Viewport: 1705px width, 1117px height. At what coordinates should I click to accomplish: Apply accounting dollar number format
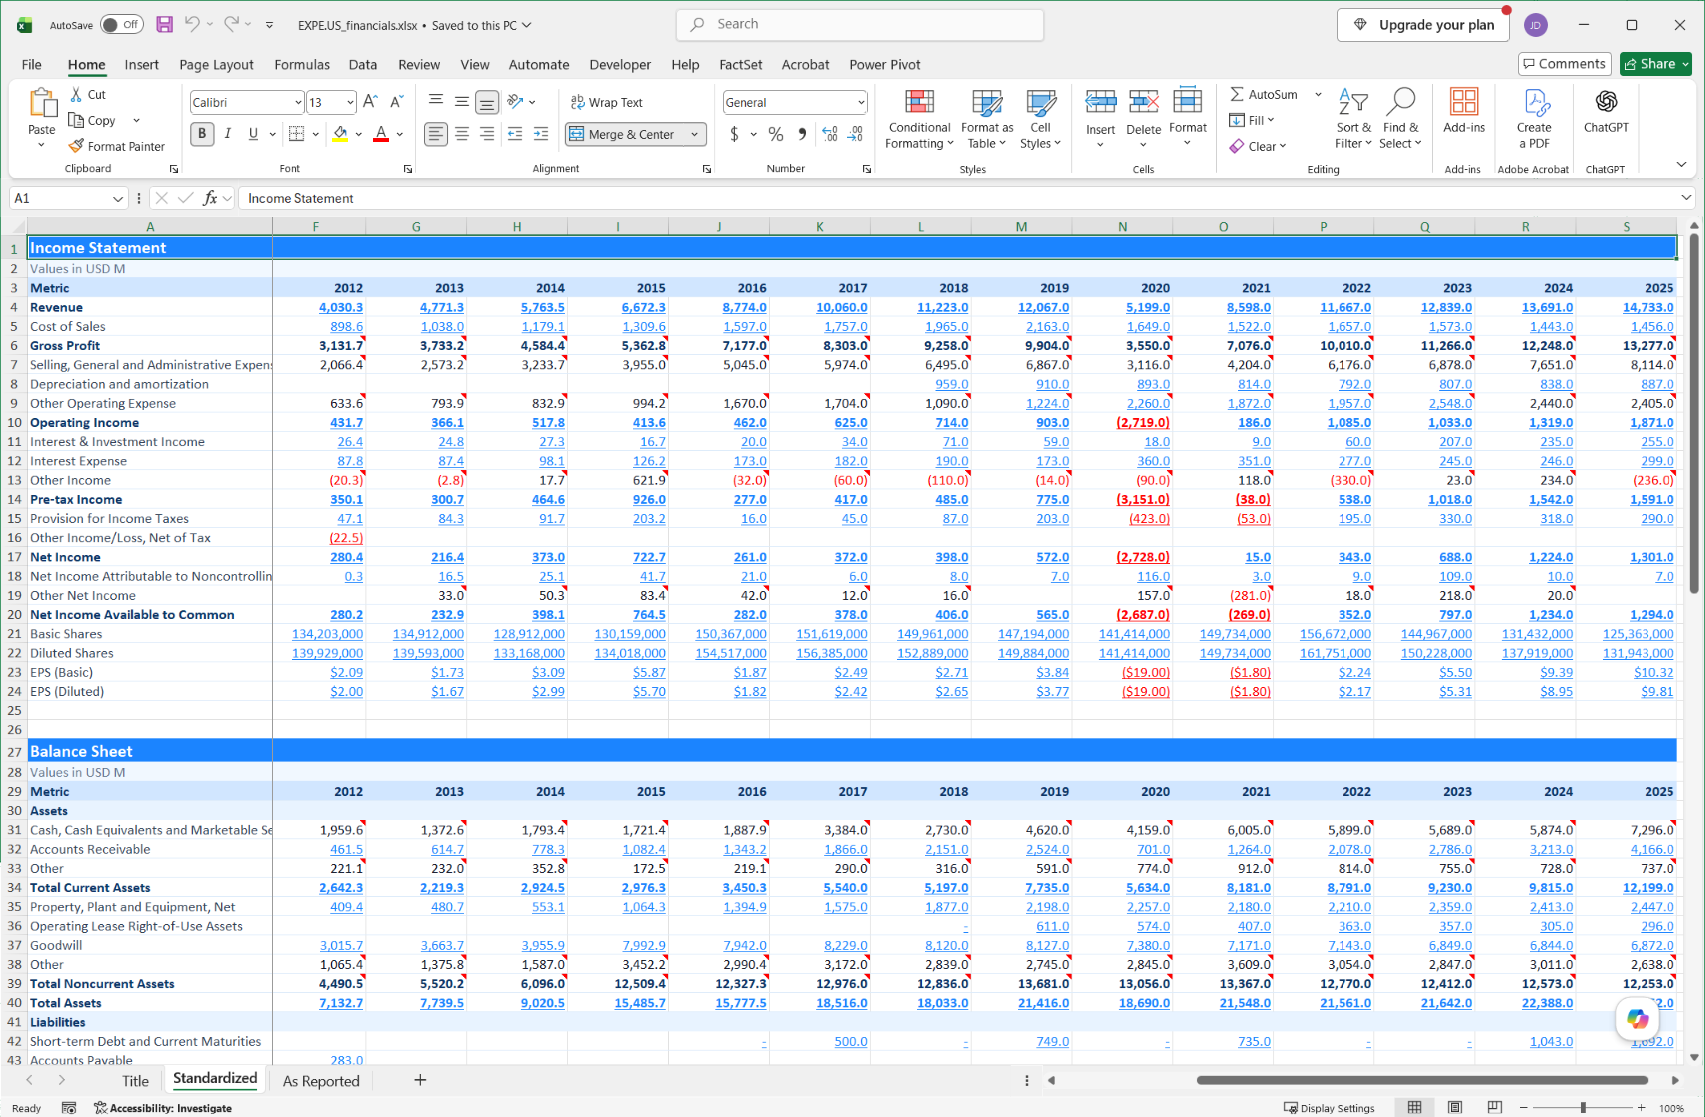pyautogui.click(x=734, y=134)
